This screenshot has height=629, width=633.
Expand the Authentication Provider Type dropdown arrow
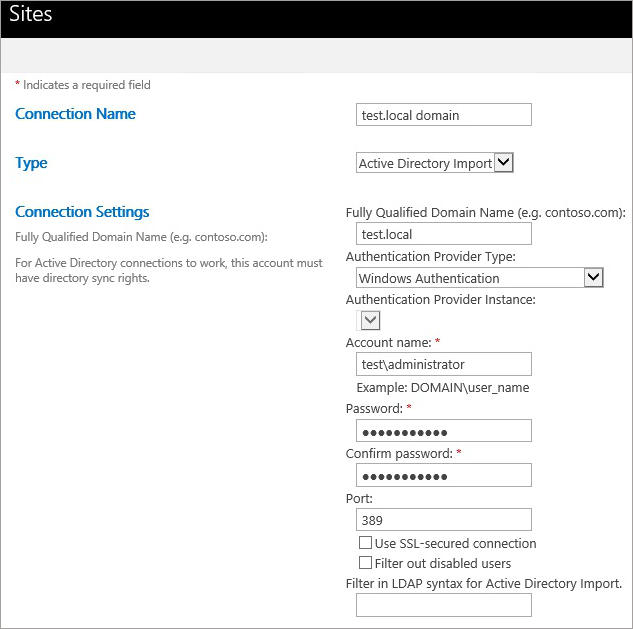point(593,277)
